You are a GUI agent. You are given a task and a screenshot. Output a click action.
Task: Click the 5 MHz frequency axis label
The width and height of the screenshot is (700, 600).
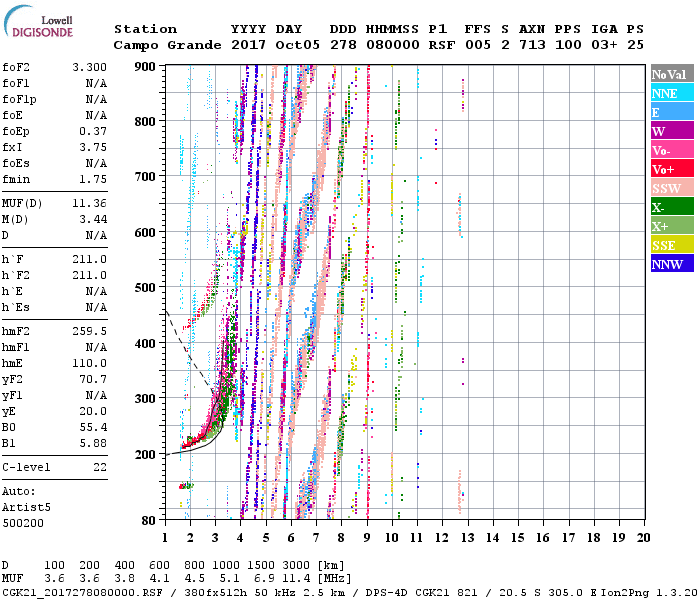pos(266,538)
